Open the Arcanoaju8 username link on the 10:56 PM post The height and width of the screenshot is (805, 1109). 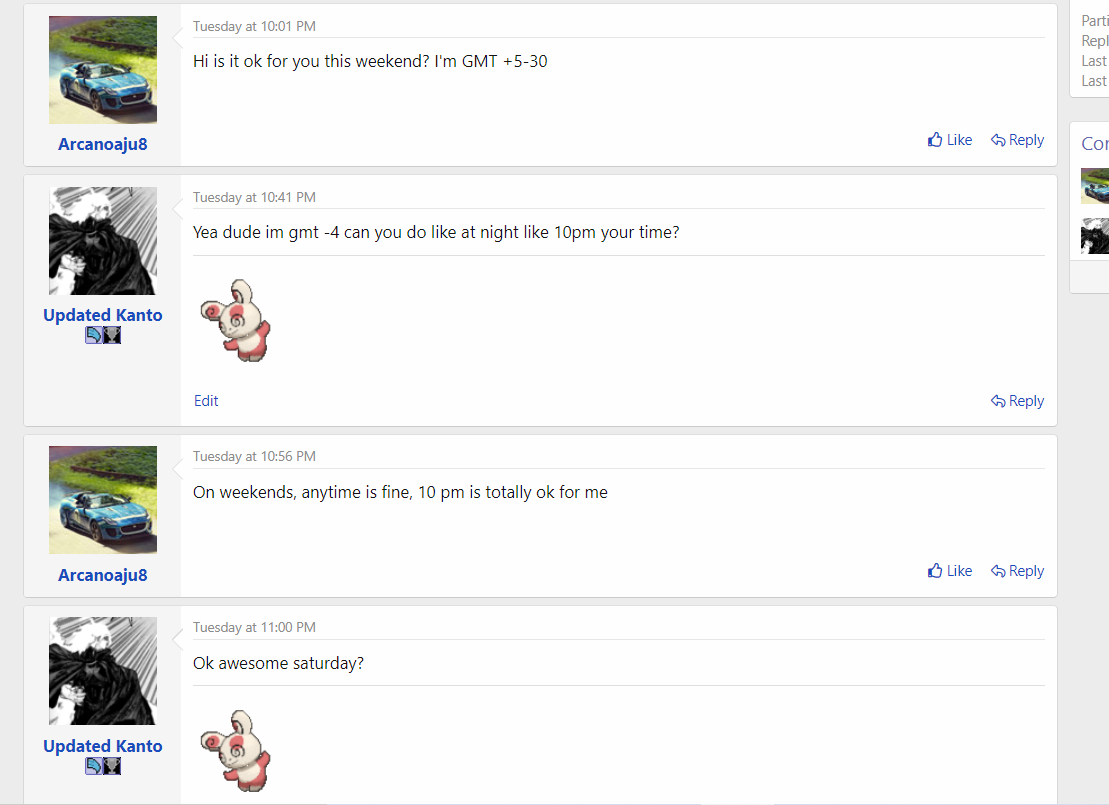[103, 575]
